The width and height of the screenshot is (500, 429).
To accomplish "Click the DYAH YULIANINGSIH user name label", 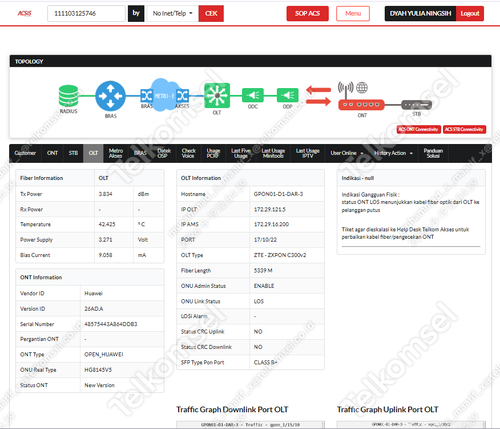I will (420, 14).
